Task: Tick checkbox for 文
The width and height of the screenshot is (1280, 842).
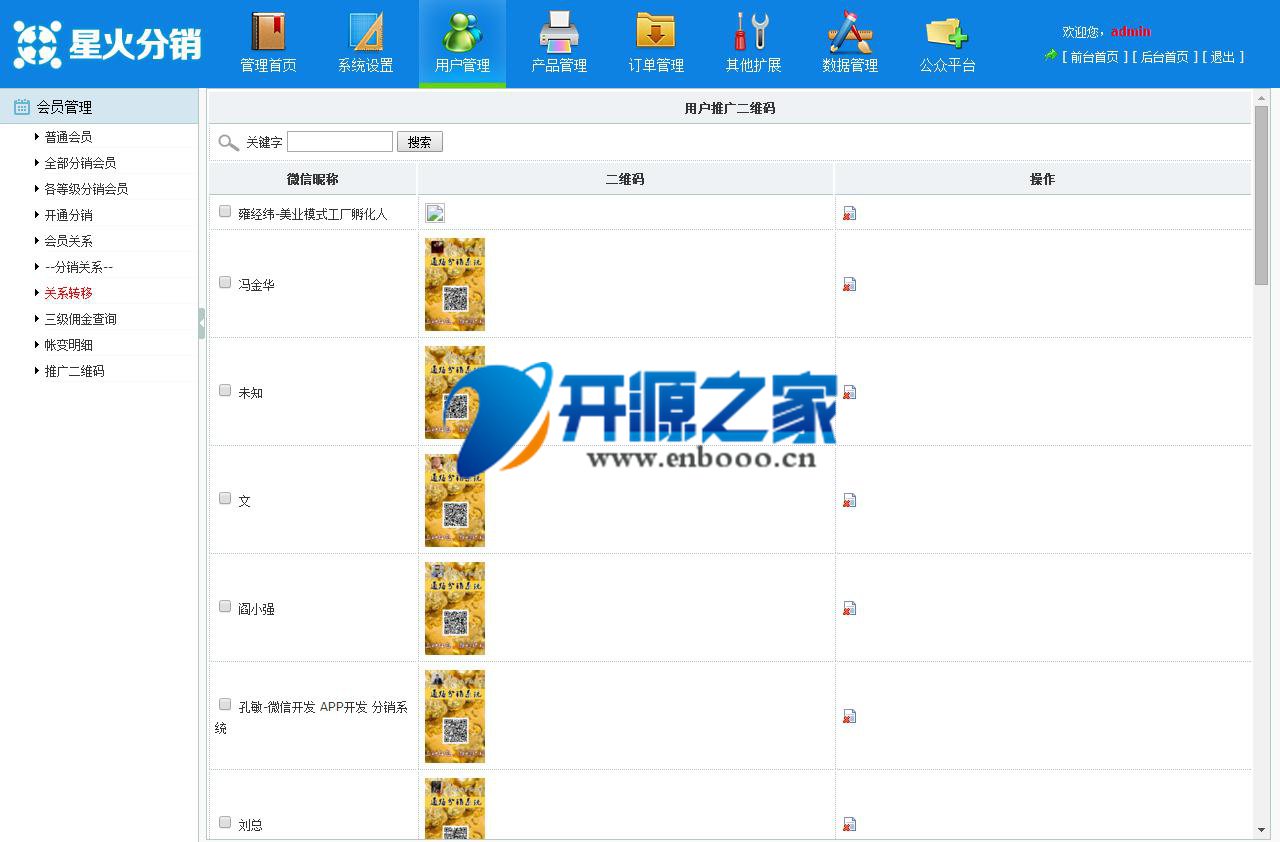Action: point(225,499)
